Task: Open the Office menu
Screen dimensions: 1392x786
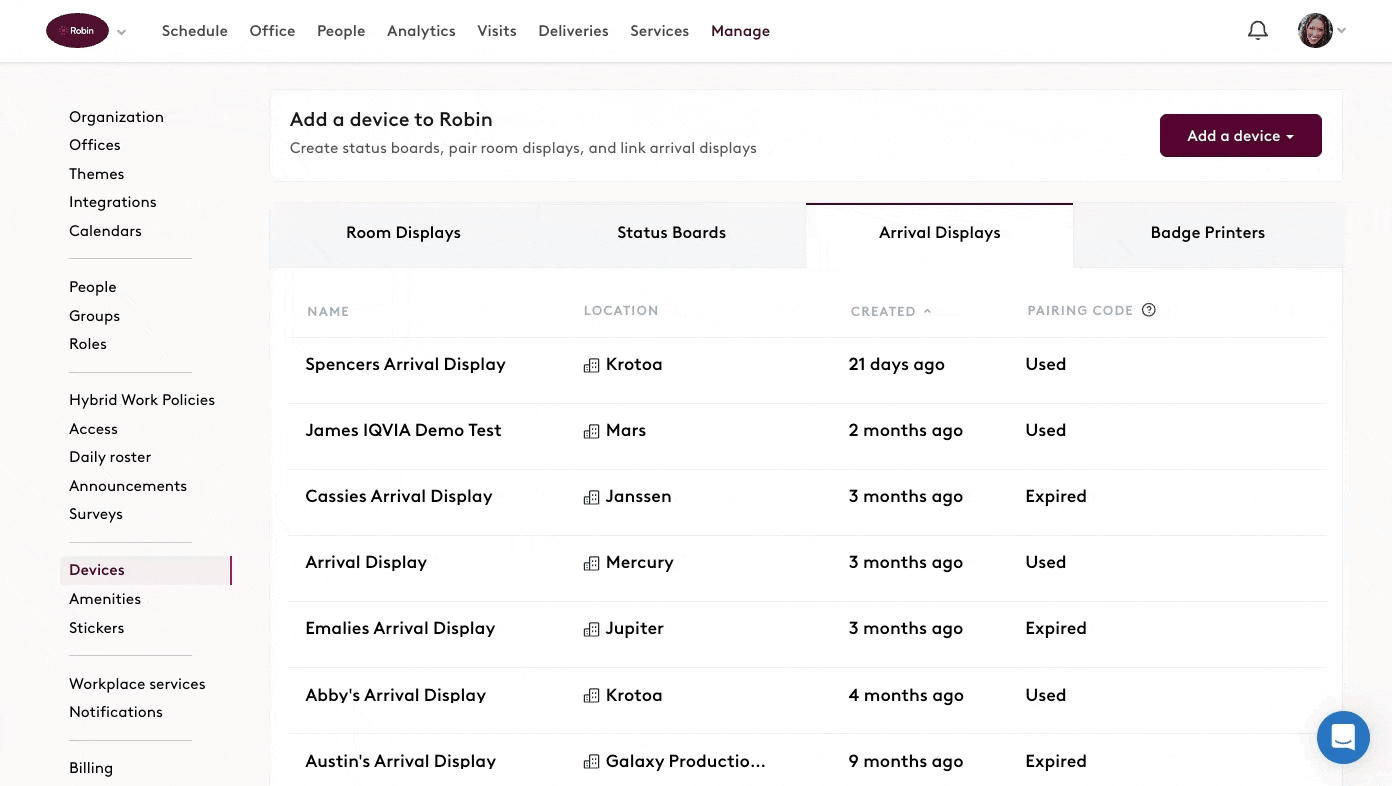Action: point(272,31)
